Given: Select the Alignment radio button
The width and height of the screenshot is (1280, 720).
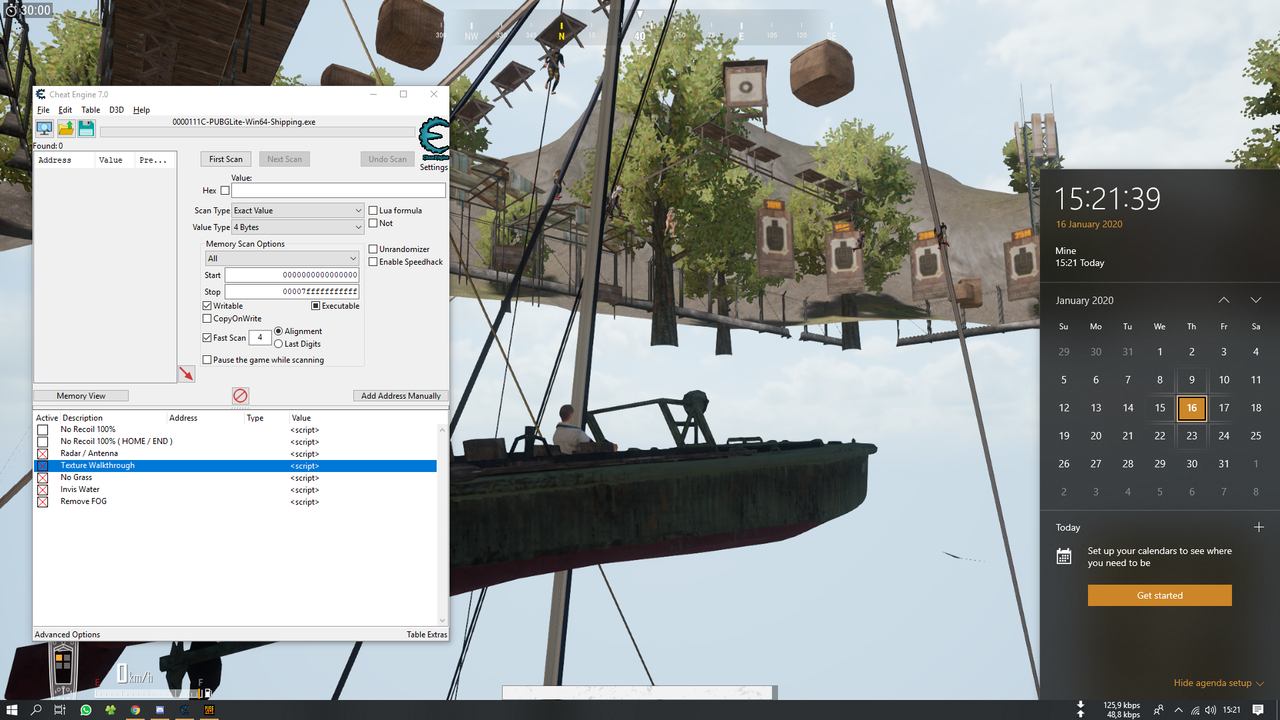Looking at the screenshot, I should coord(278,331).
